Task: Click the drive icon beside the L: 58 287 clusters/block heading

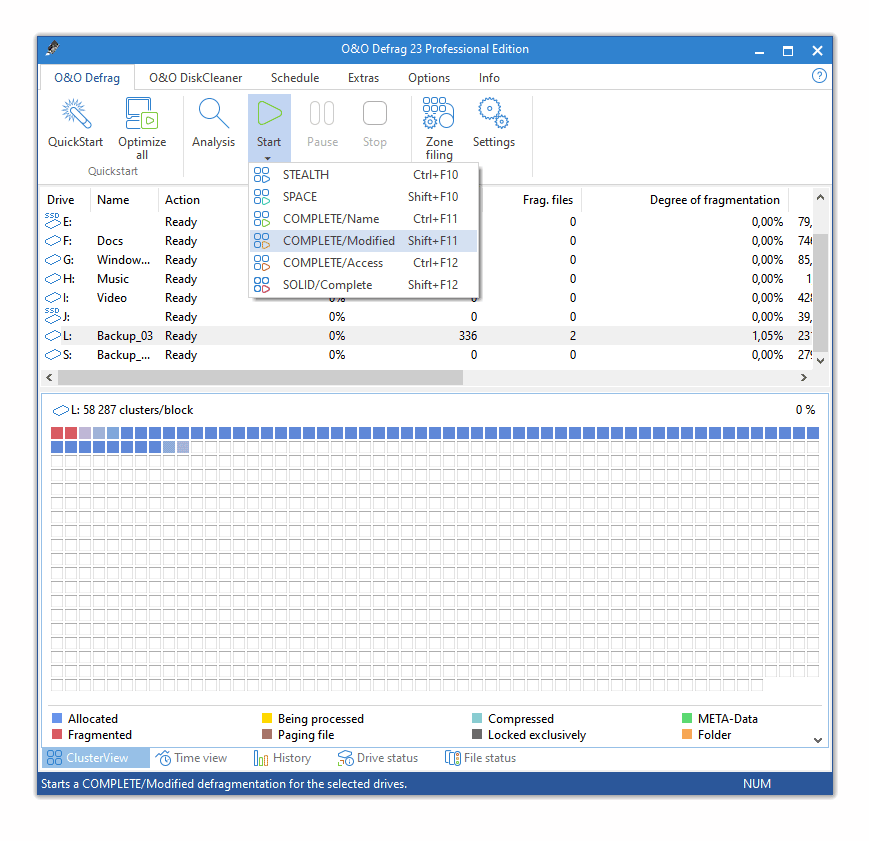Action: (x=60, y=411)
